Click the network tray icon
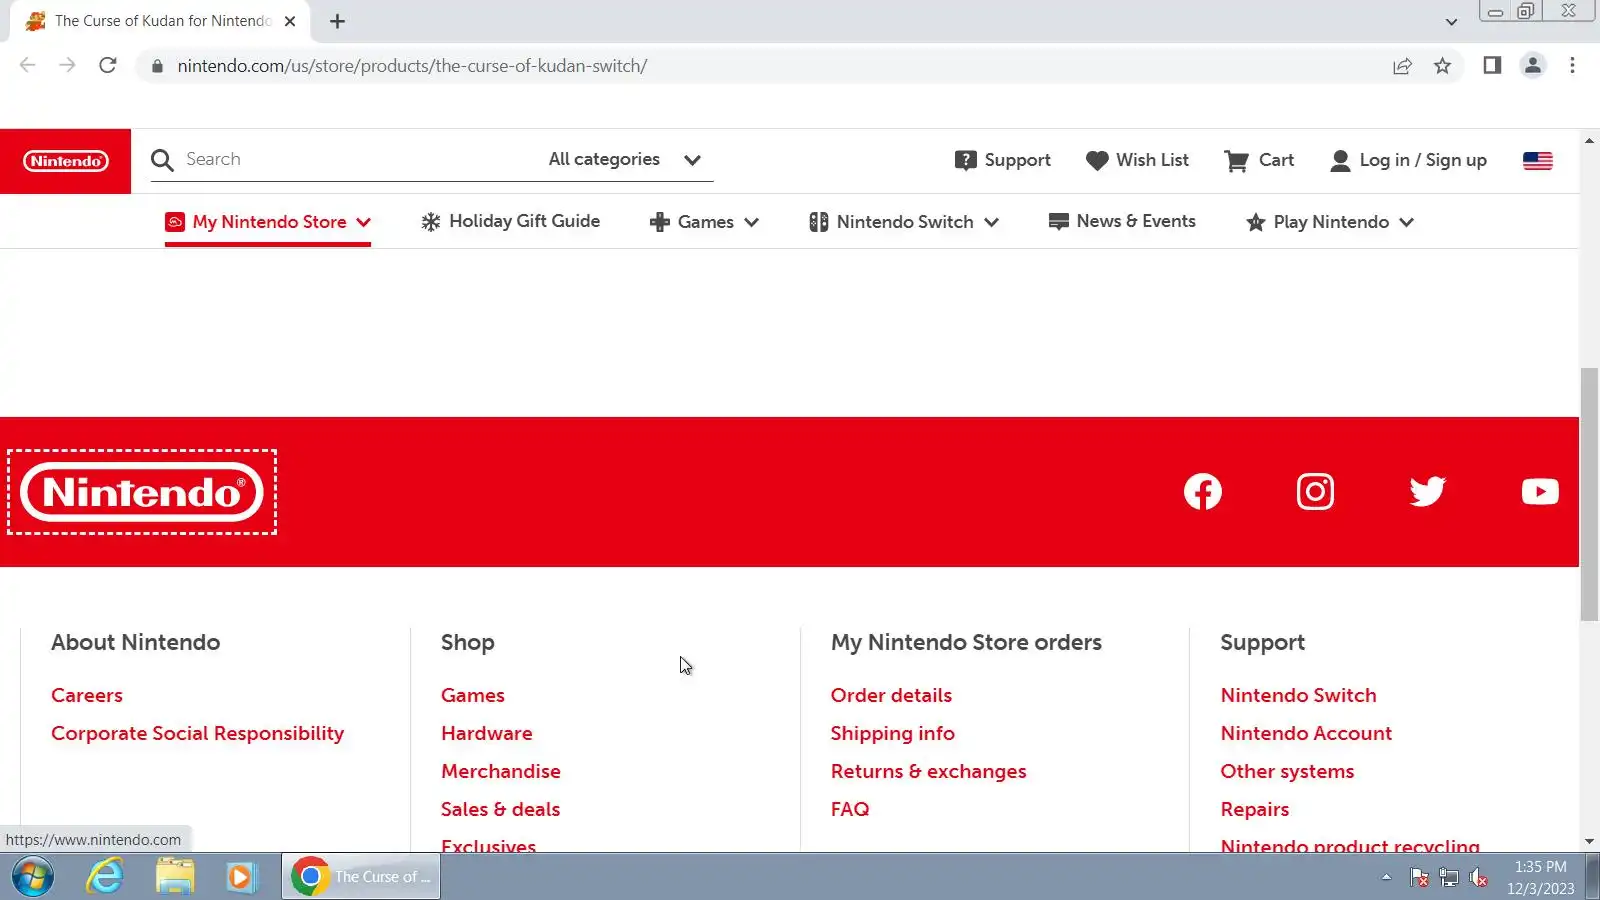 click(1448, 877)
